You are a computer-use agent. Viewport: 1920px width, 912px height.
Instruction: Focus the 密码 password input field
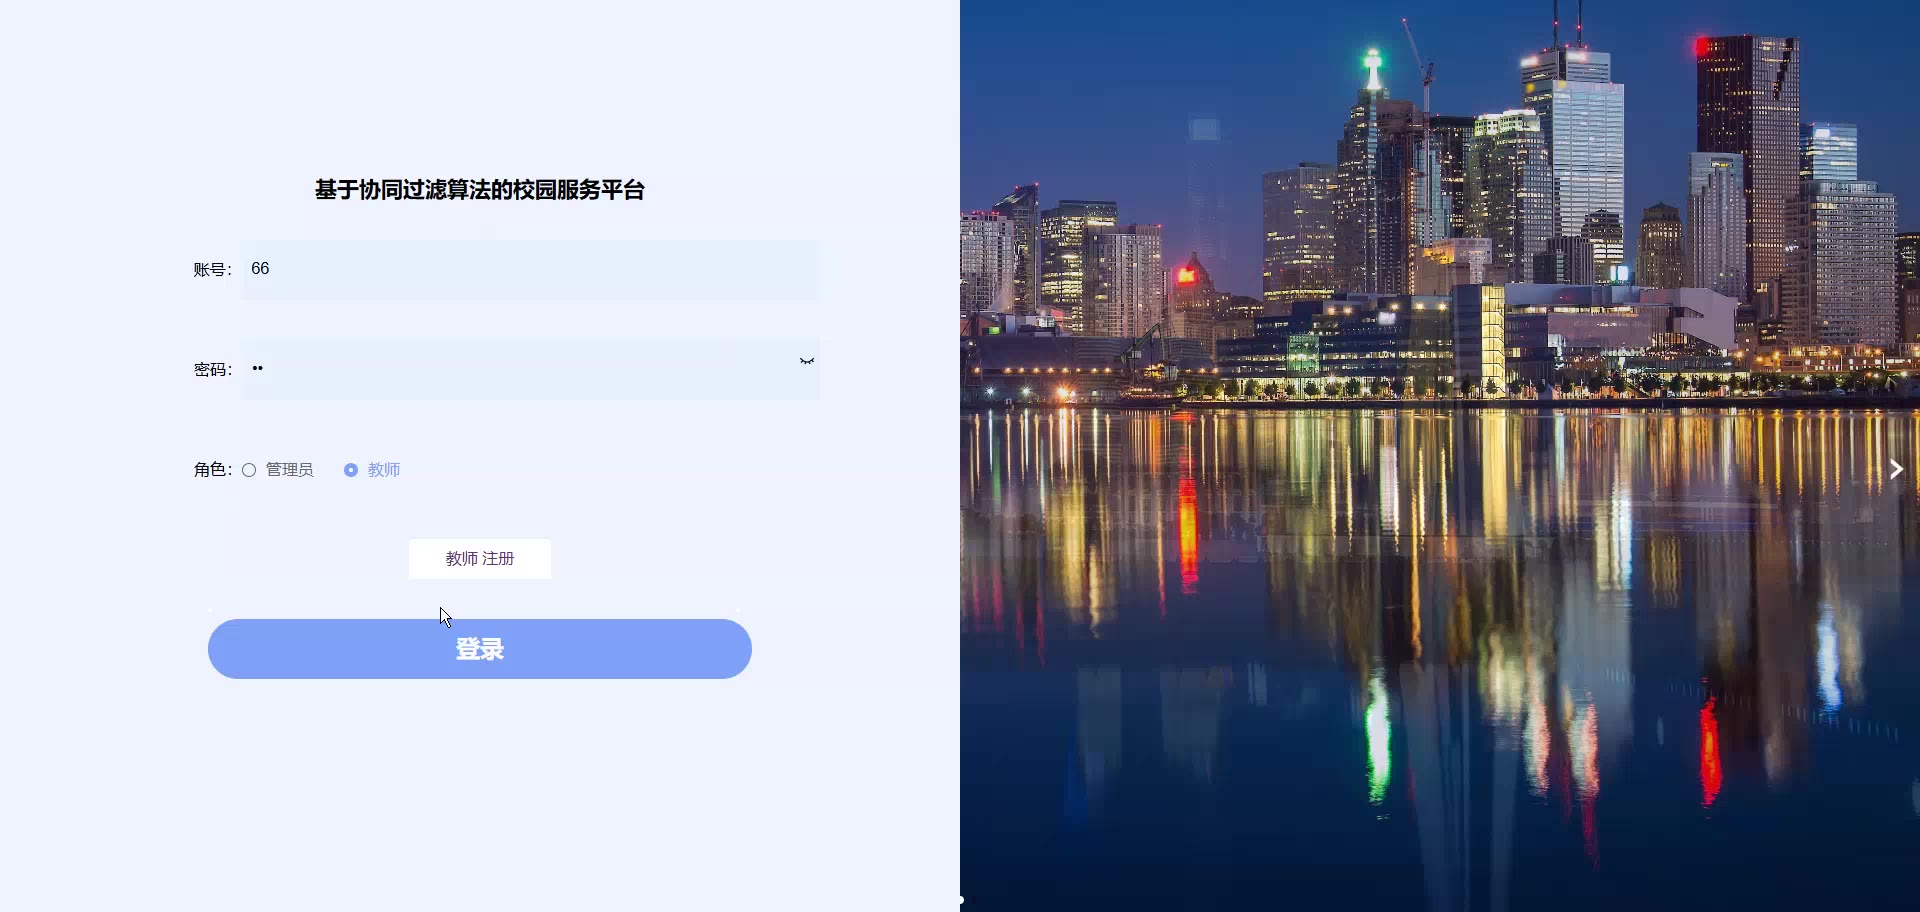(530, 369)
